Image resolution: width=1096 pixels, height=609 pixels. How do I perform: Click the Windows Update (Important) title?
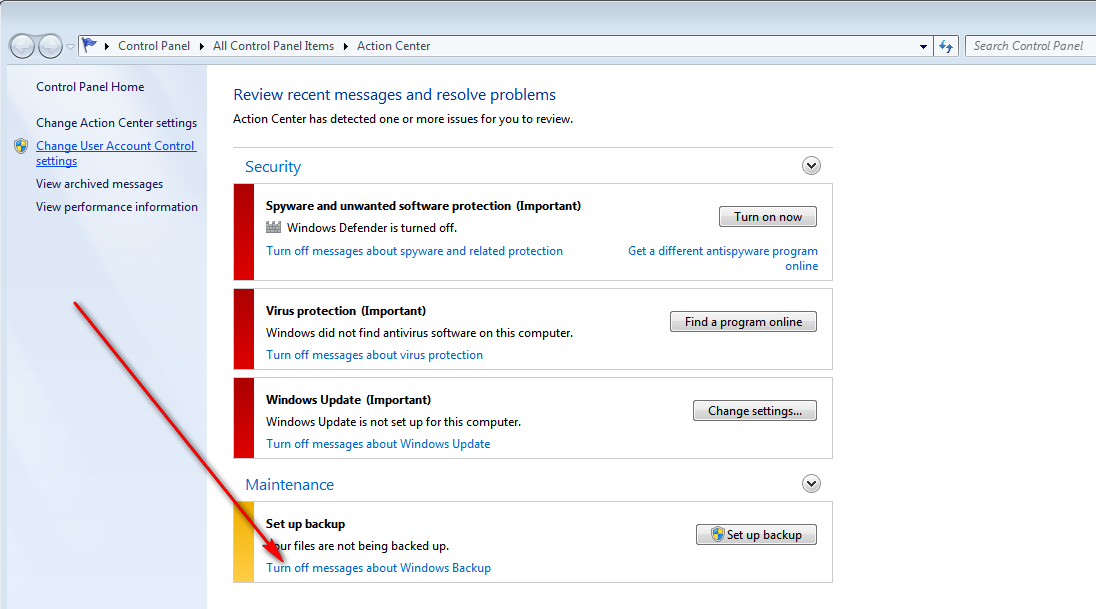click(349, 400)
